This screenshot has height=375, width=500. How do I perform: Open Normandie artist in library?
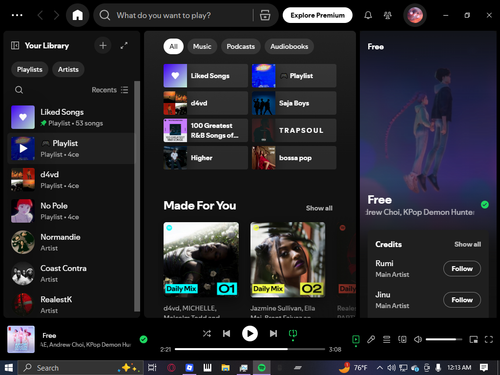[71, 242]
